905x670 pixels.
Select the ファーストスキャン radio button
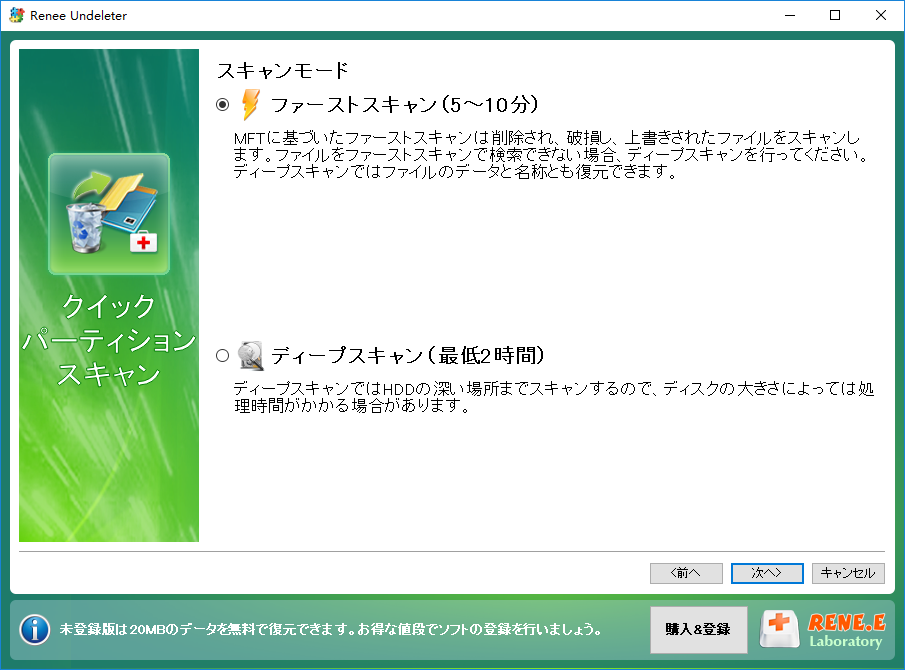click(x=222, y=104)
